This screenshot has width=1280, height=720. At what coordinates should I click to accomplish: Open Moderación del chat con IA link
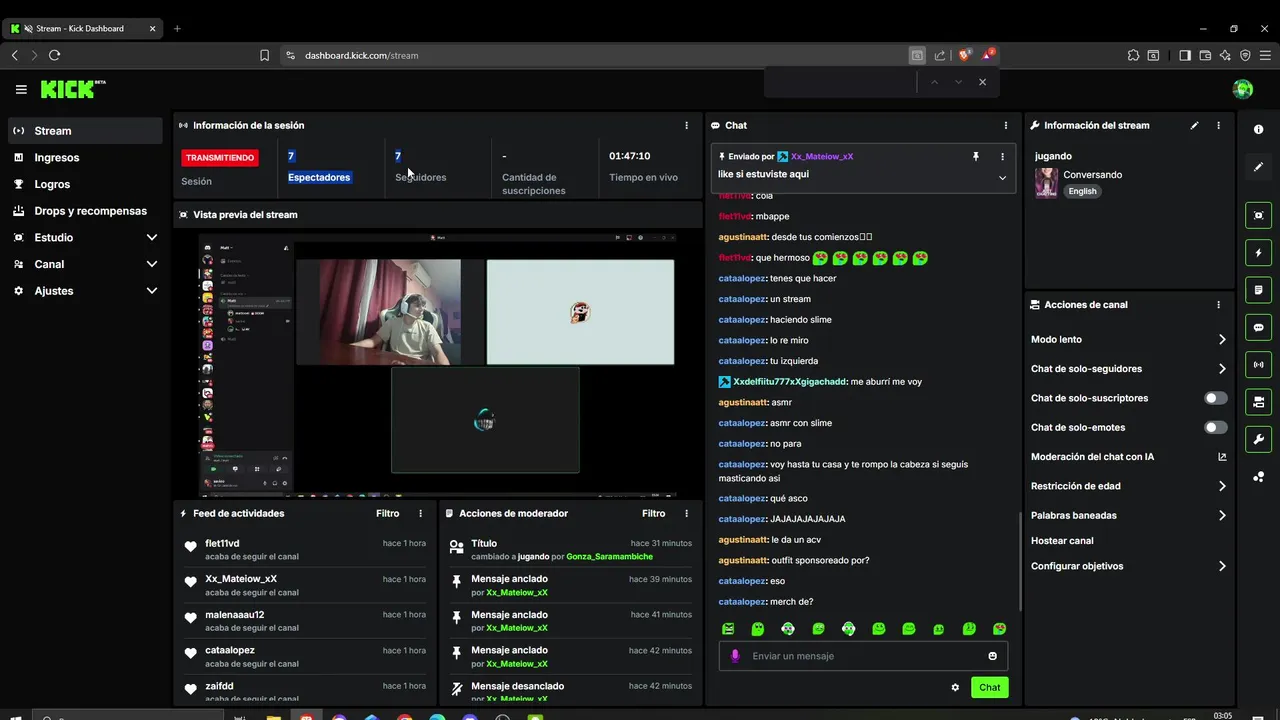[x=1129, y=457]
